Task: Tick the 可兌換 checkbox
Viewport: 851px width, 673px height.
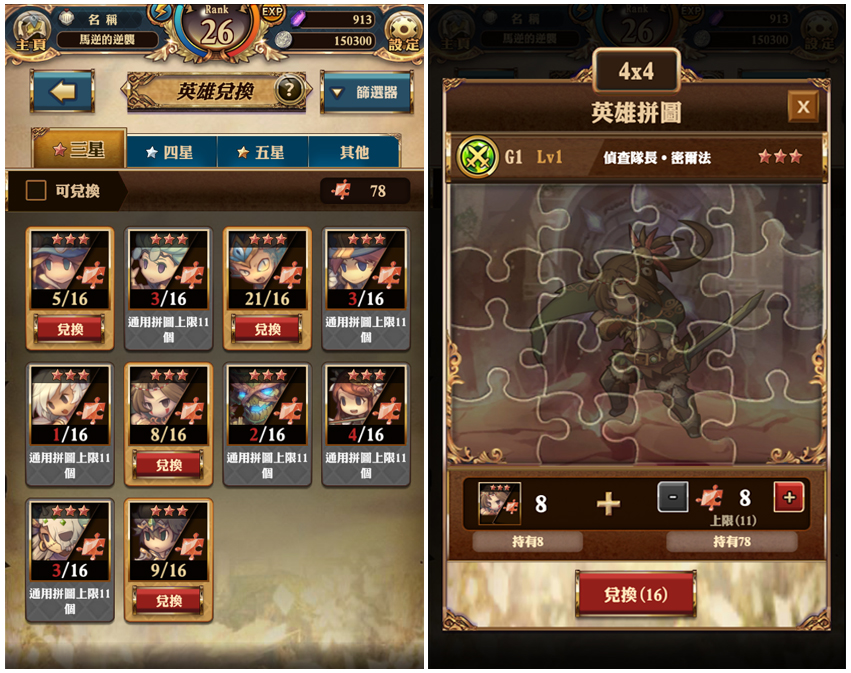Action: tap(36, 191)
